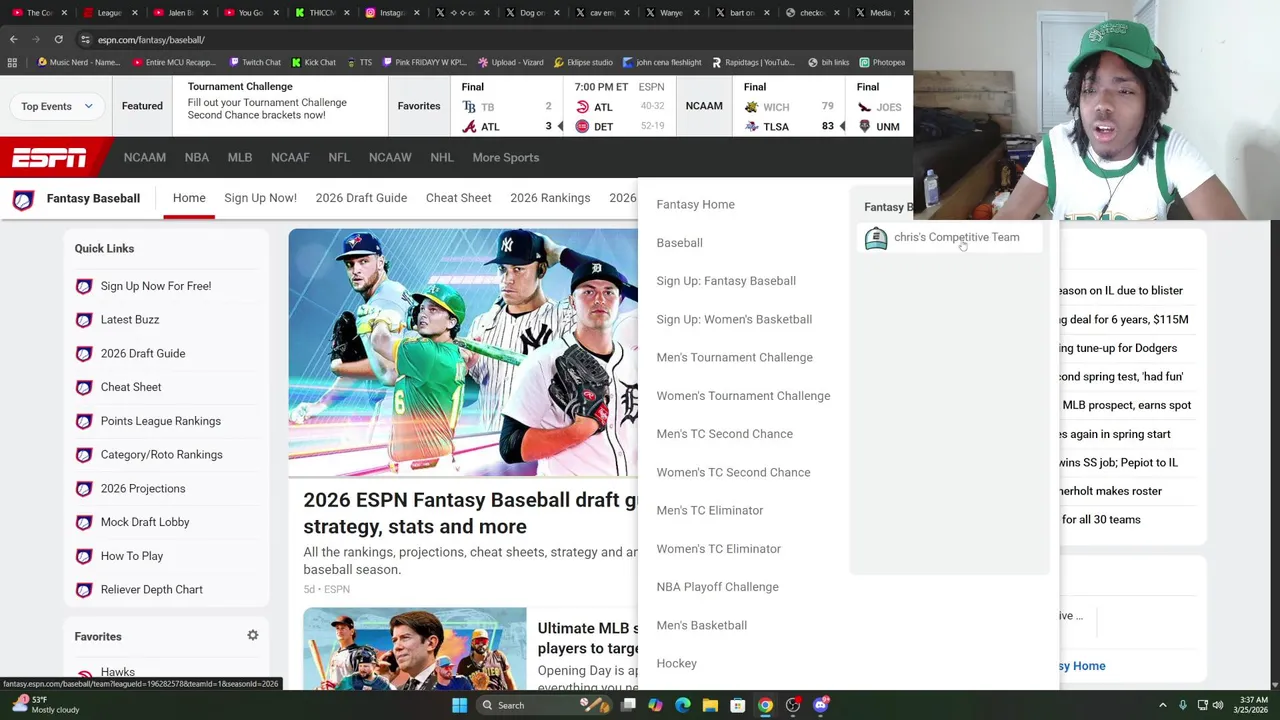
Task: Open Reliever Depth Chart quick link
Action: point(151,590)
